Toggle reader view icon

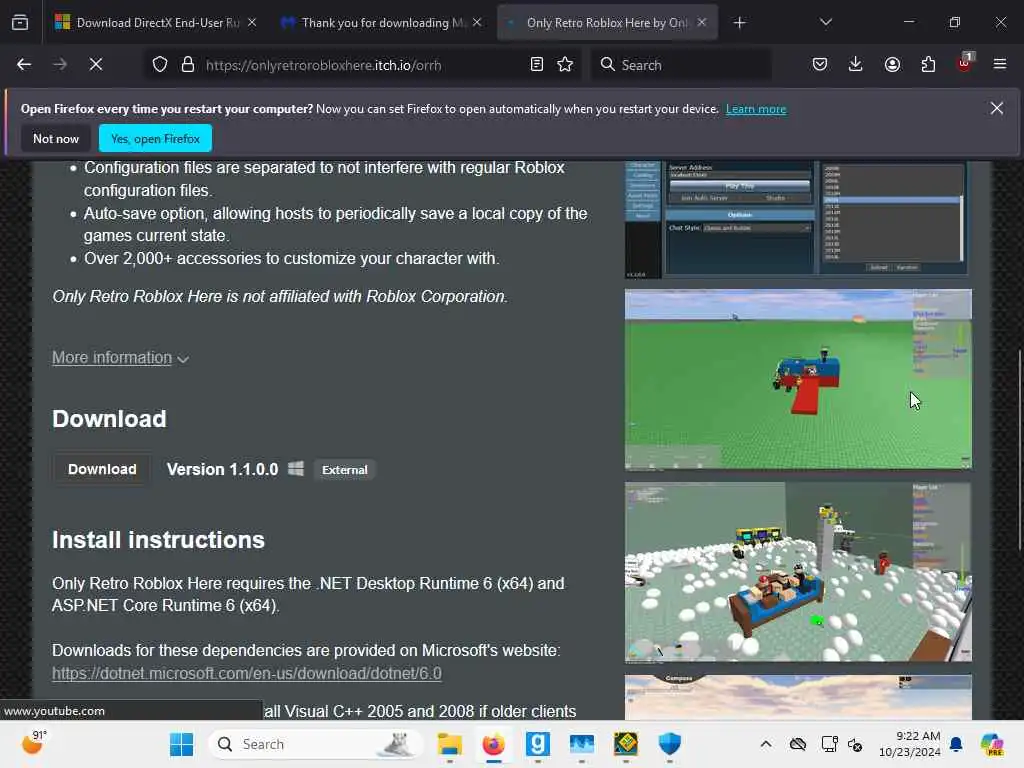pyautogui.click(x=537, y=65)
